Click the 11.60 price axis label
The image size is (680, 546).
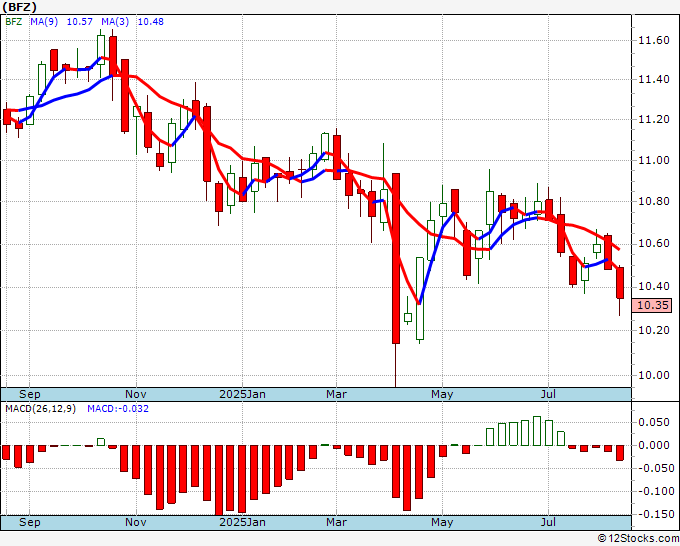tap(654, 41)
